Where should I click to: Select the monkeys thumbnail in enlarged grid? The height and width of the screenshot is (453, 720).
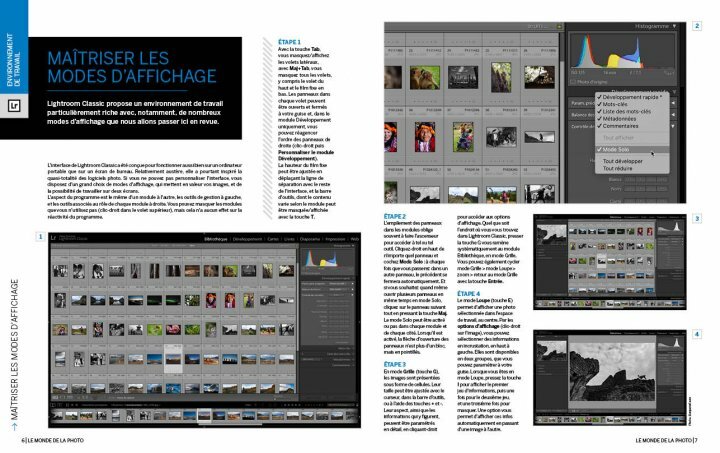click(x=425, y=78)
